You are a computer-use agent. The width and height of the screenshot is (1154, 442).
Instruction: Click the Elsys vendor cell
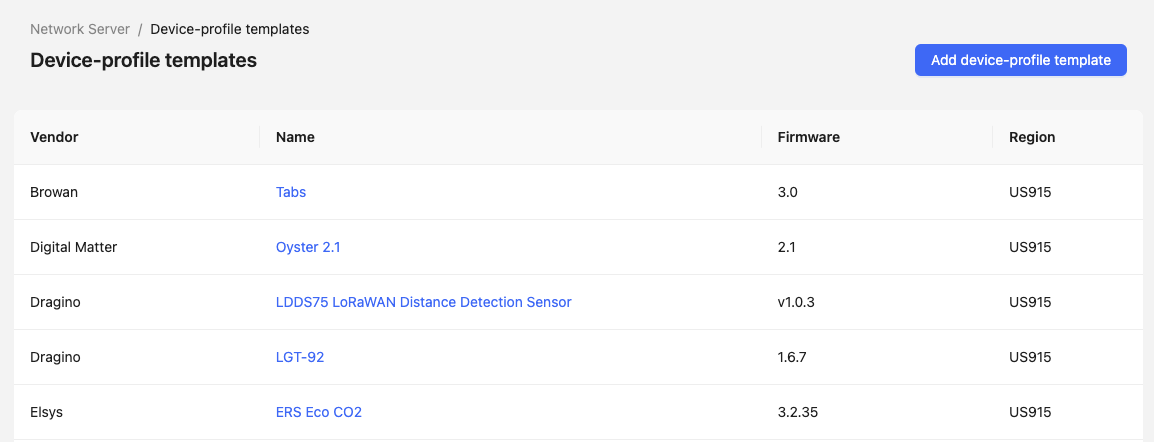point(47,412)
